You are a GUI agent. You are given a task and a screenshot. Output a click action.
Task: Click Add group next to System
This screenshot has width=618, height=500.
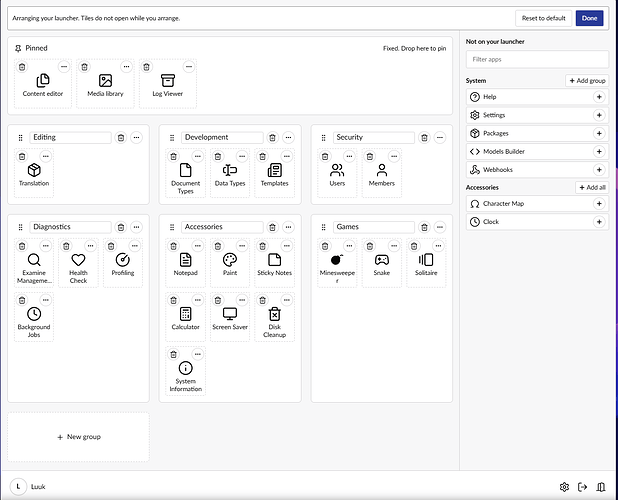coord(587,81)
